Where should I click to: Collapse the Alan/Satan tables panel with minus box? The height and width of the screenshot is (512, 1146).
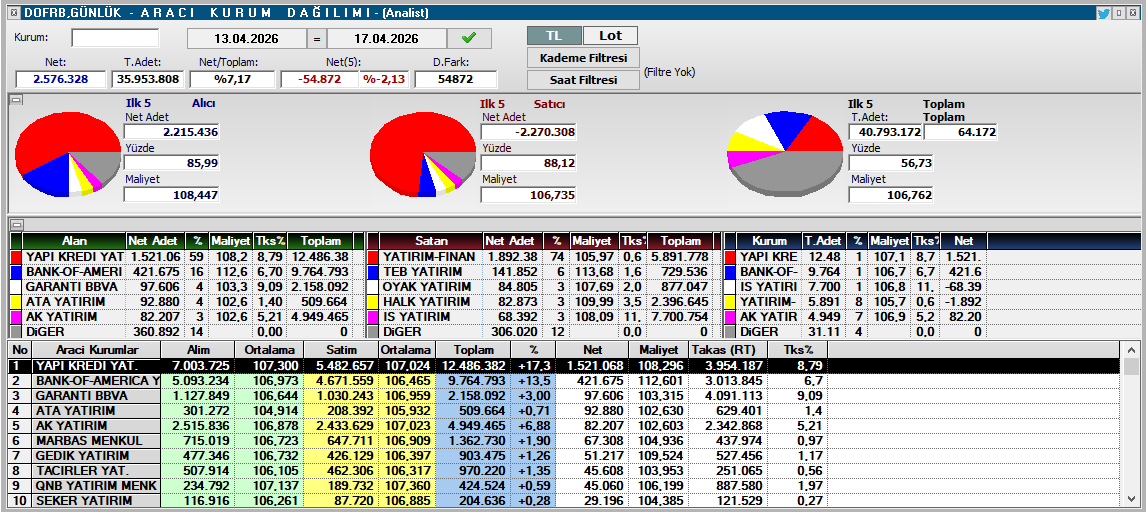(16, 223)
